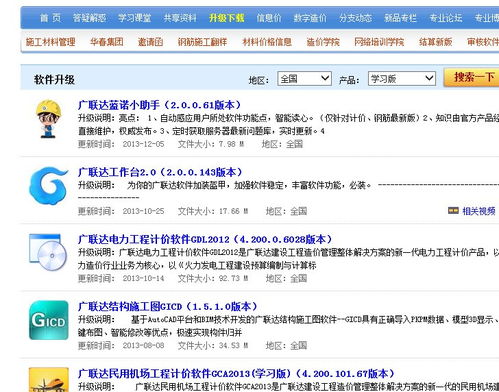Open the 学习课堂 navigation tab
Image resolution: width=499 pixels, height=392 pixels.
(x=134, y=18)
